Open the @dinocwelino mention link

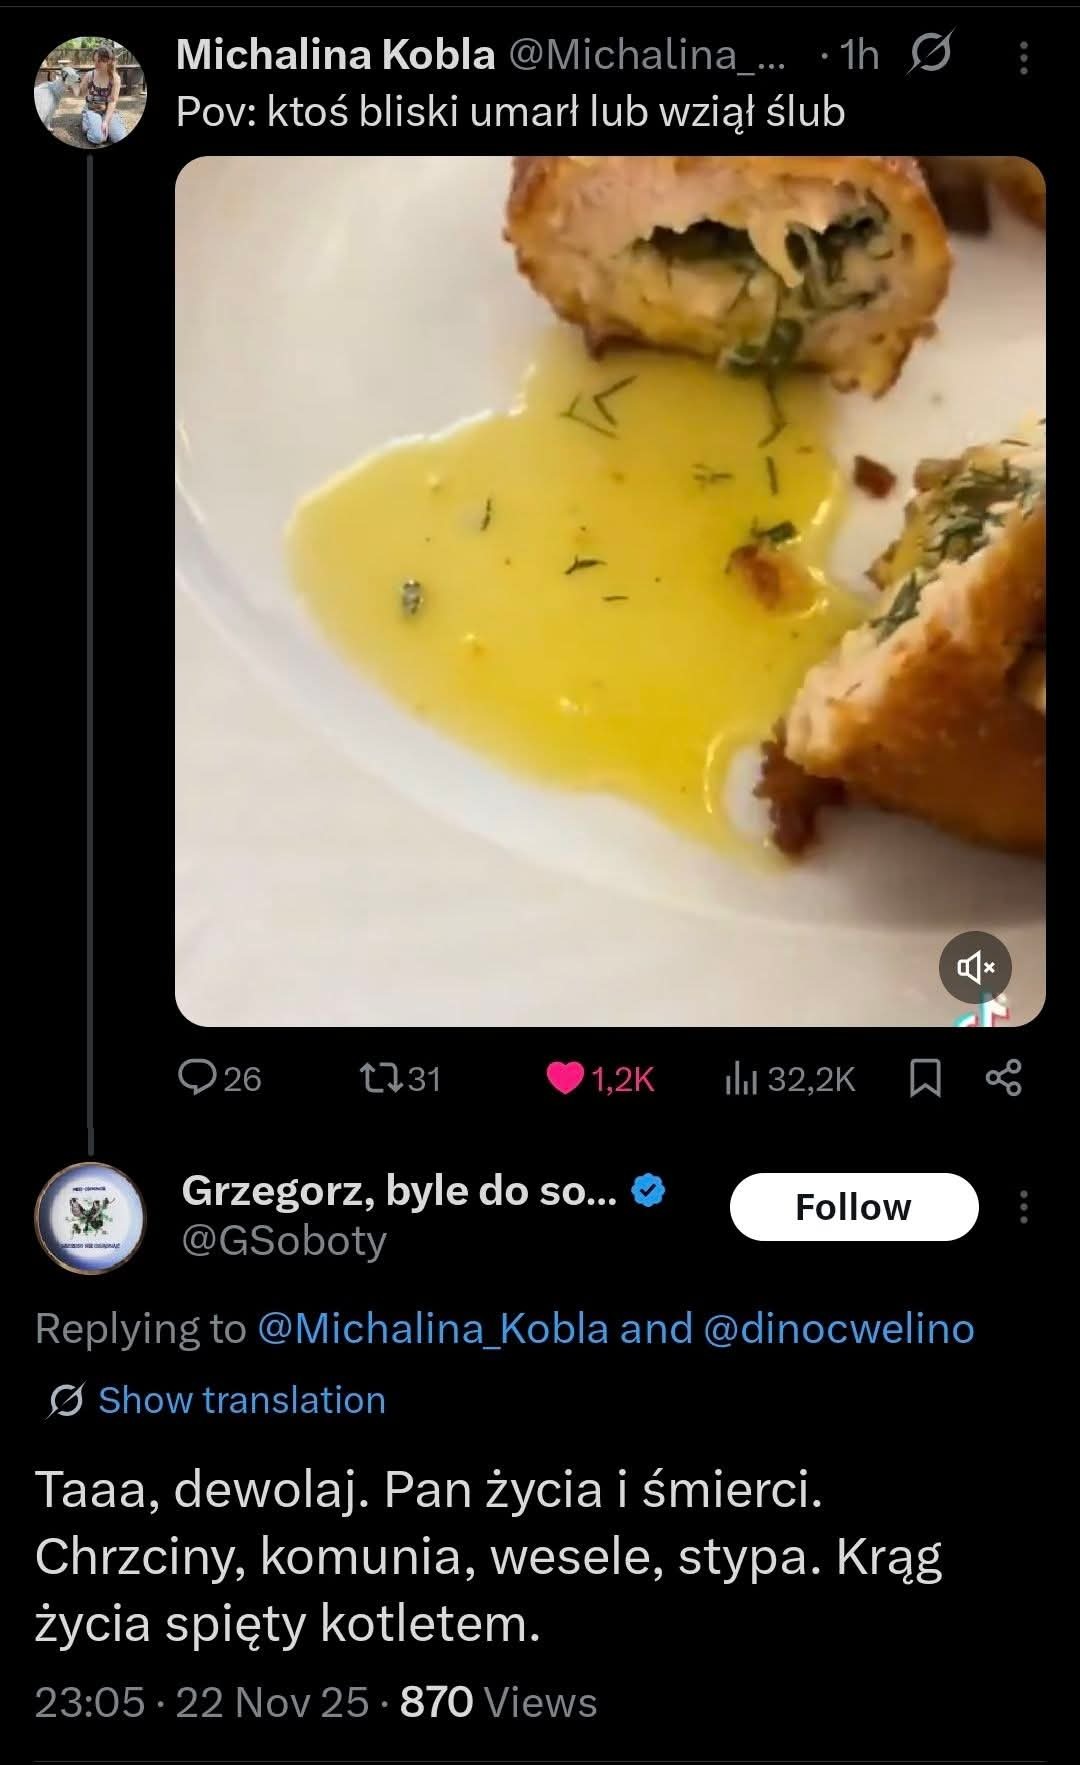839,1329
